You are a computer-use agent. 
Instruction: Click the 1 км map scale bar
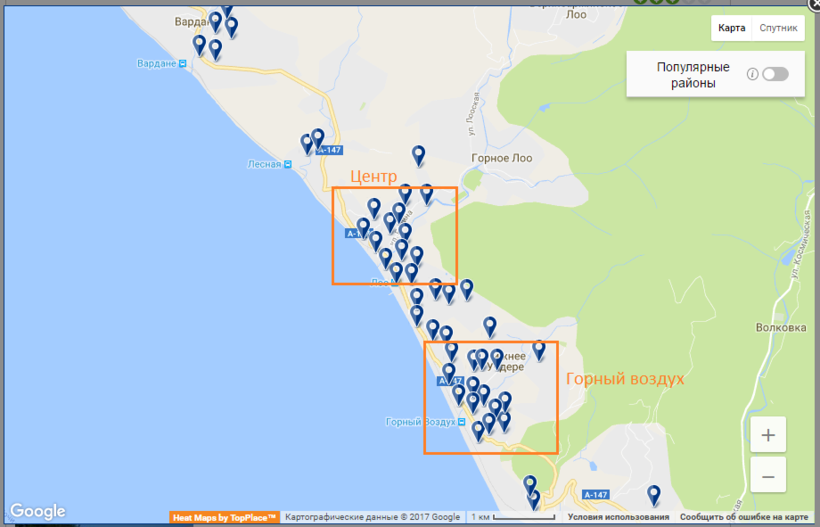point(512,517)
